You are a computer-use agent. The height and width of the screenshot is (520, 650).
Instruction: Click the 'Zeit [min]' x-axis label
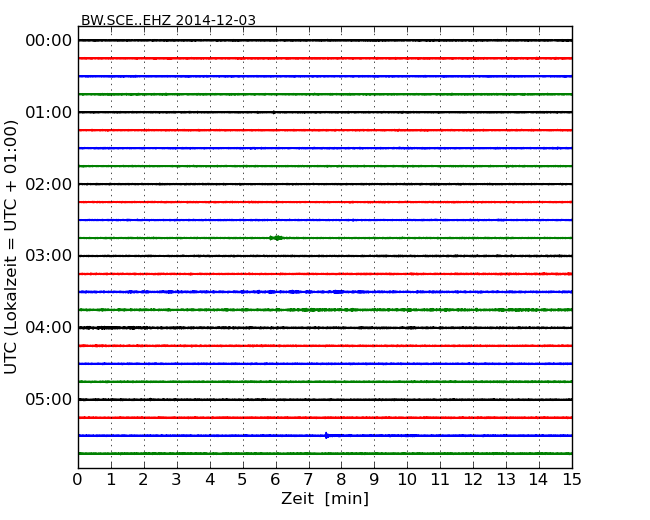pos(324,499)
